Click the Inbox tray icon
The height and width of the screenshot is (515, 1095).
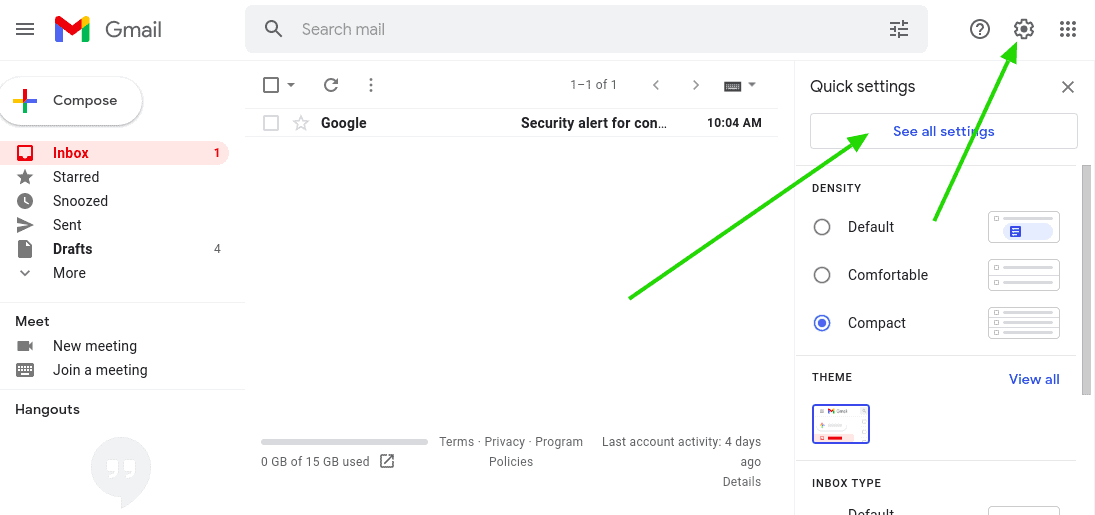coord(25,153)
